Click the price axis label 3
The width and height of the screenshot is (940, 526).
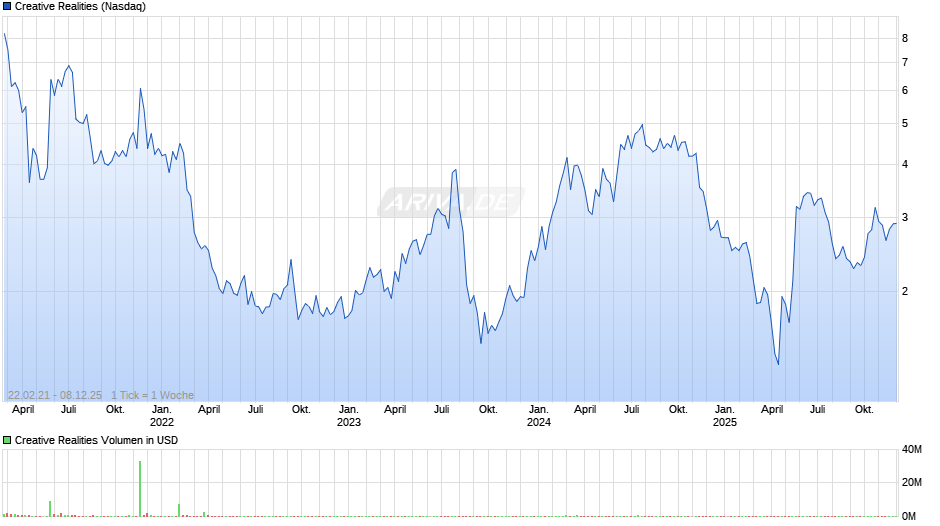[x=905, y=218]
